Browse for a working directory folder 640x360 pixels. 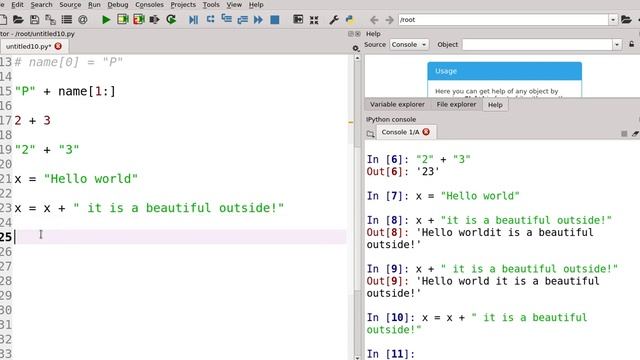pos(626,19)
